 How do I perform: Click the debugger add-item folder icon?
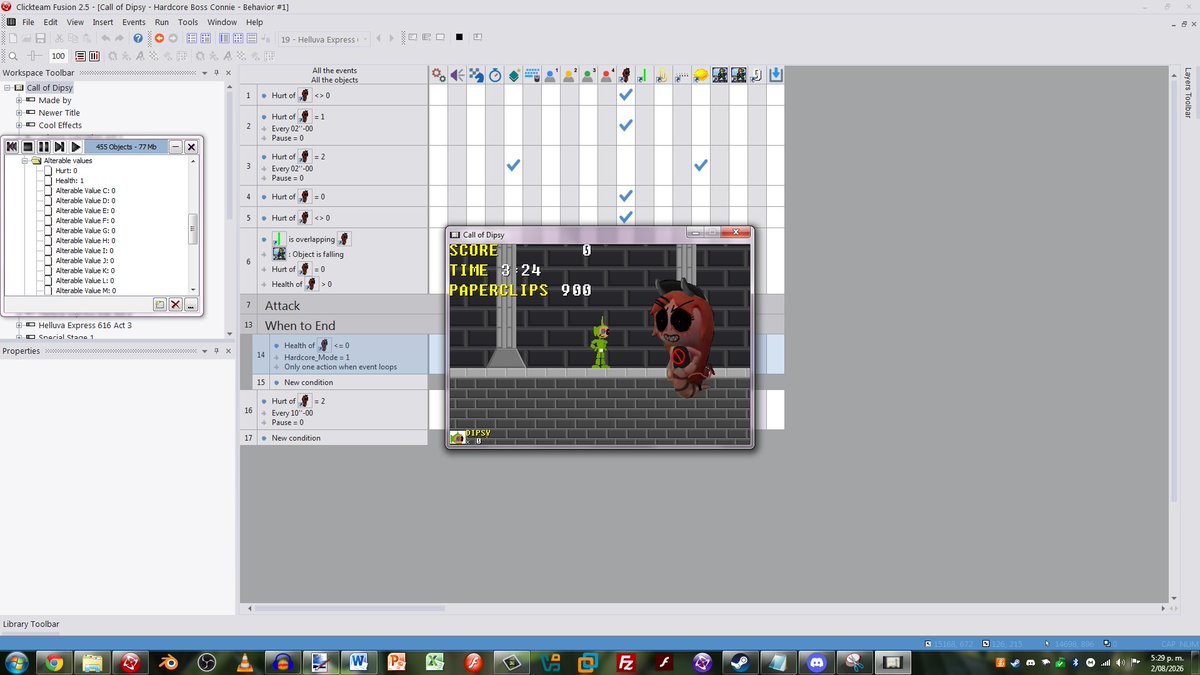159,304
